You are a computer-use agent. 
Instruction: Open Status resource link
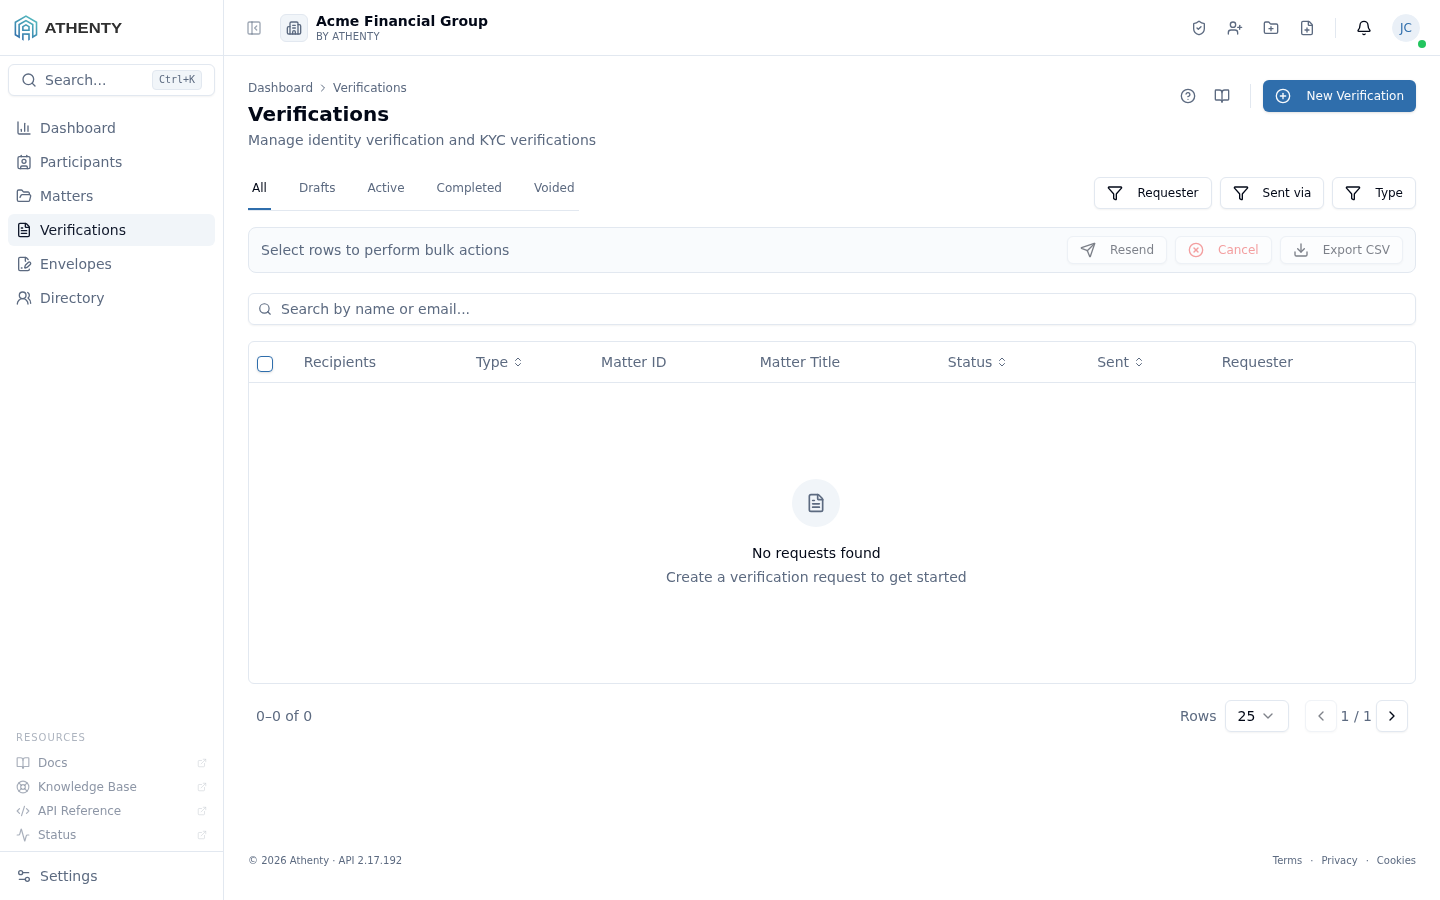click(111, 835)
